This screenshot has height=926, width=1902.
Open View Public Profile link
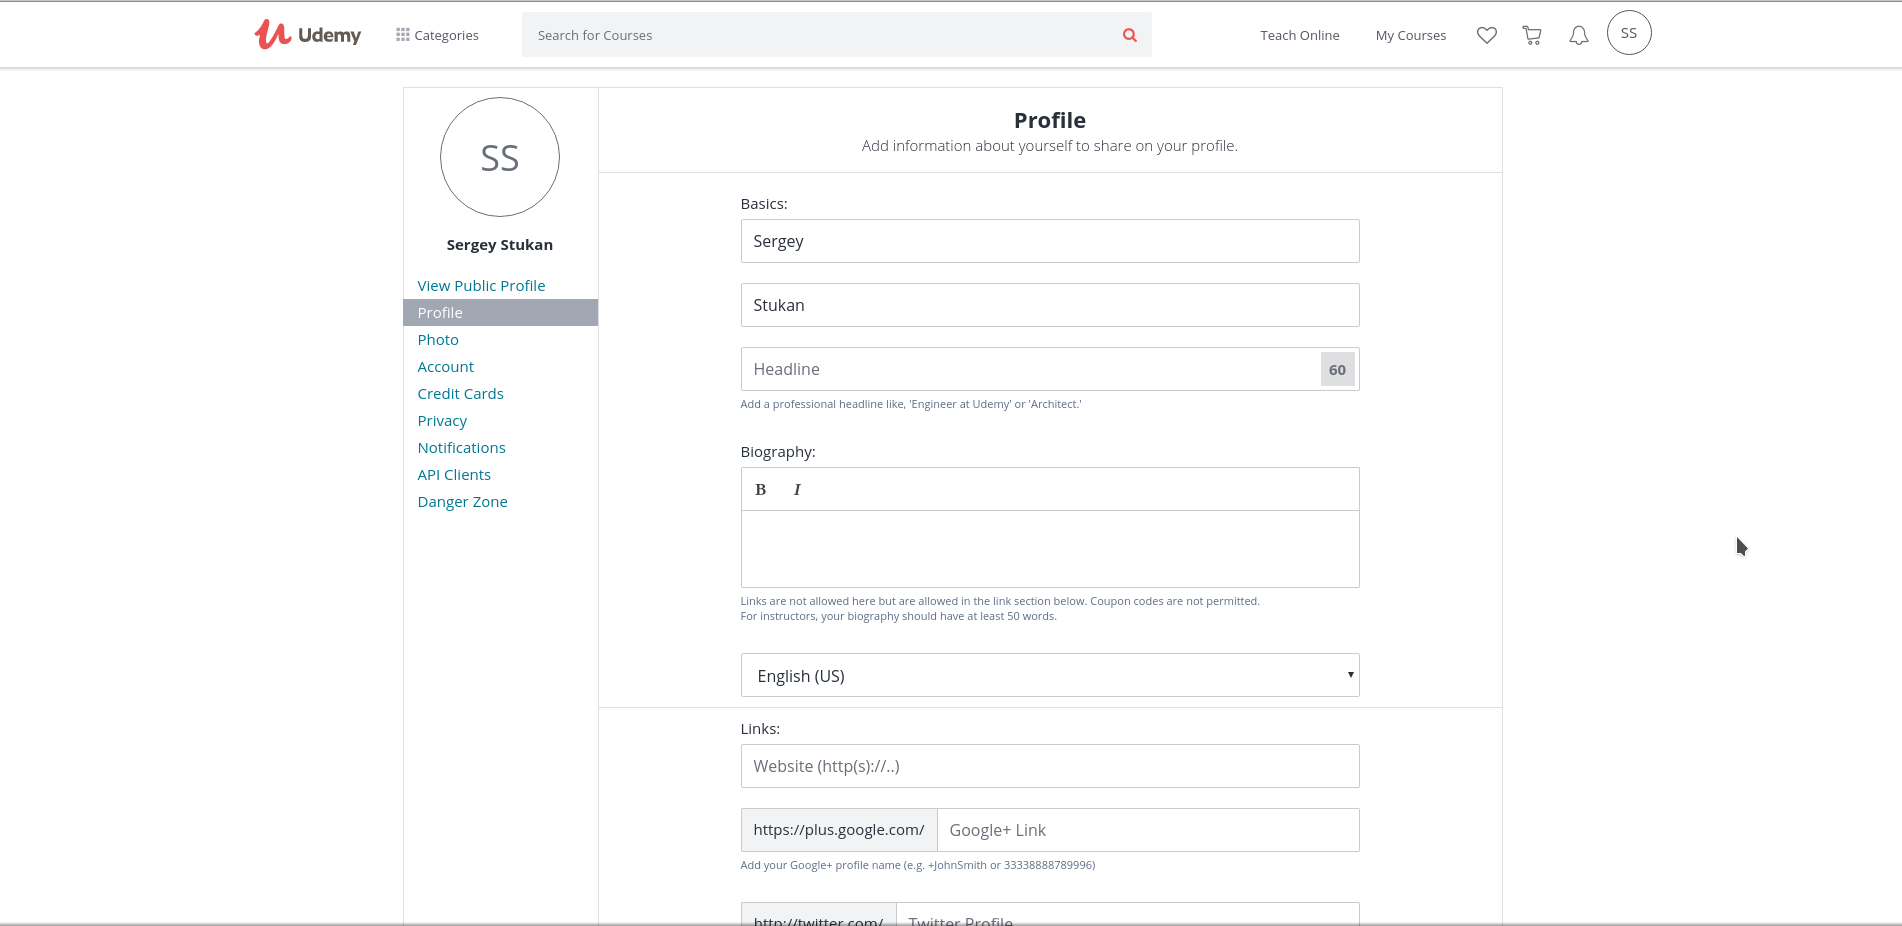tap(481, 286)
